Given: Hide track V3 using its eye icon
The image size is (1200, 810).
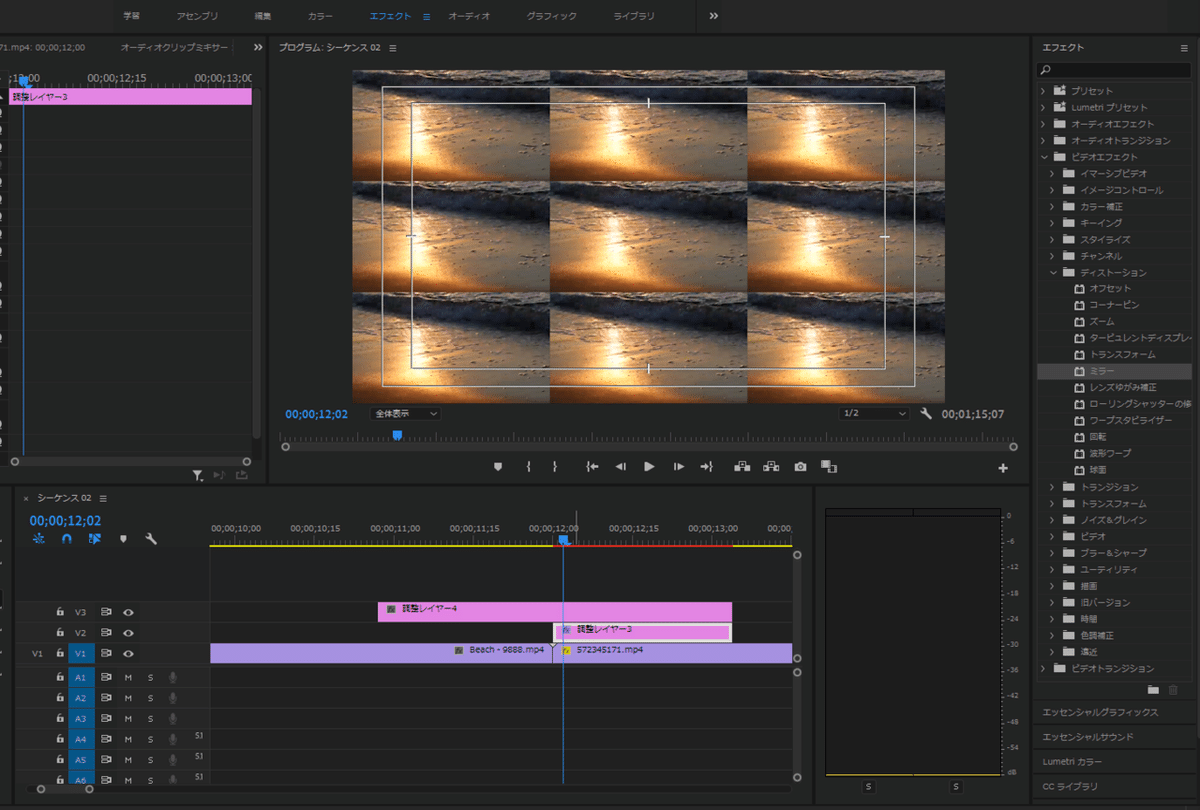Looking at the screenshot, I should click(128, 612).
